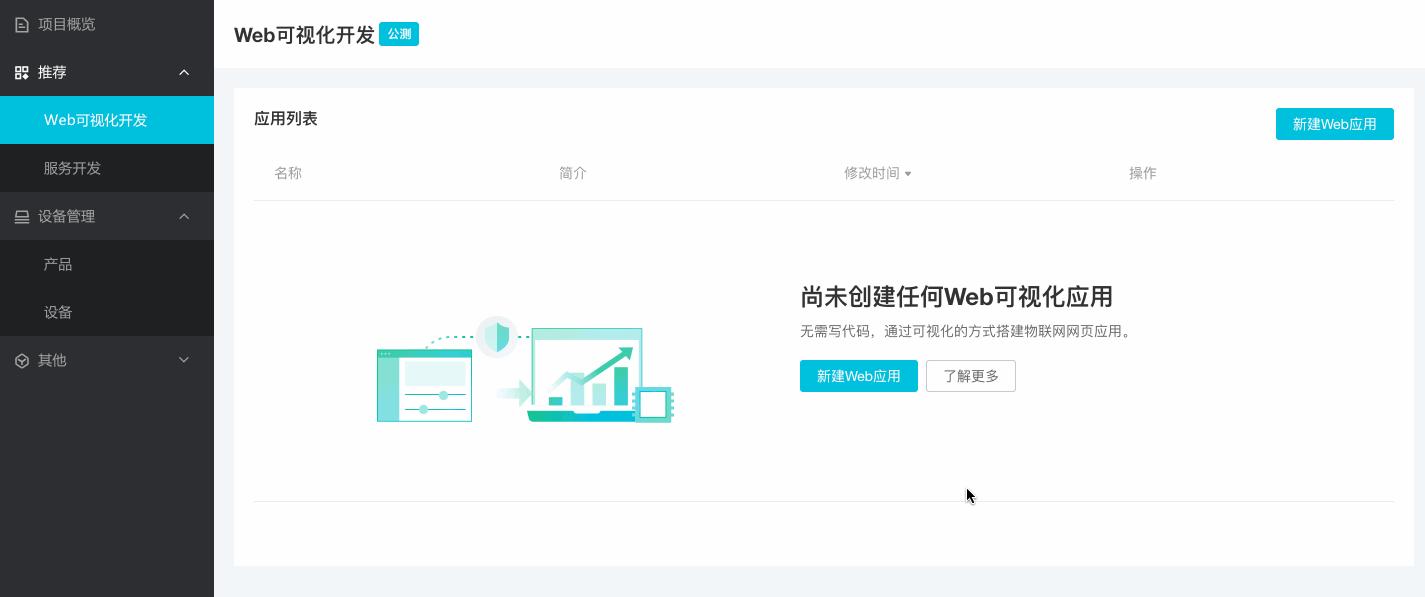Open the 修改时间 sort dropdown
The width and height of the screenshot is (1425, 597).
(x=878, y=173)
